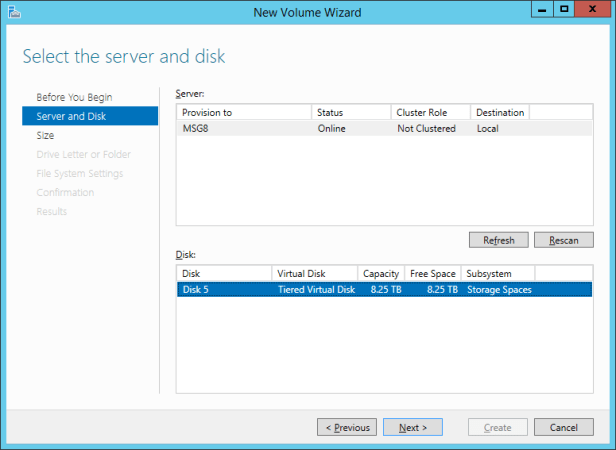The height and width of the screenshot is (450, 616).
Task: Go to Server and Disk step
Action: [71, 116]
